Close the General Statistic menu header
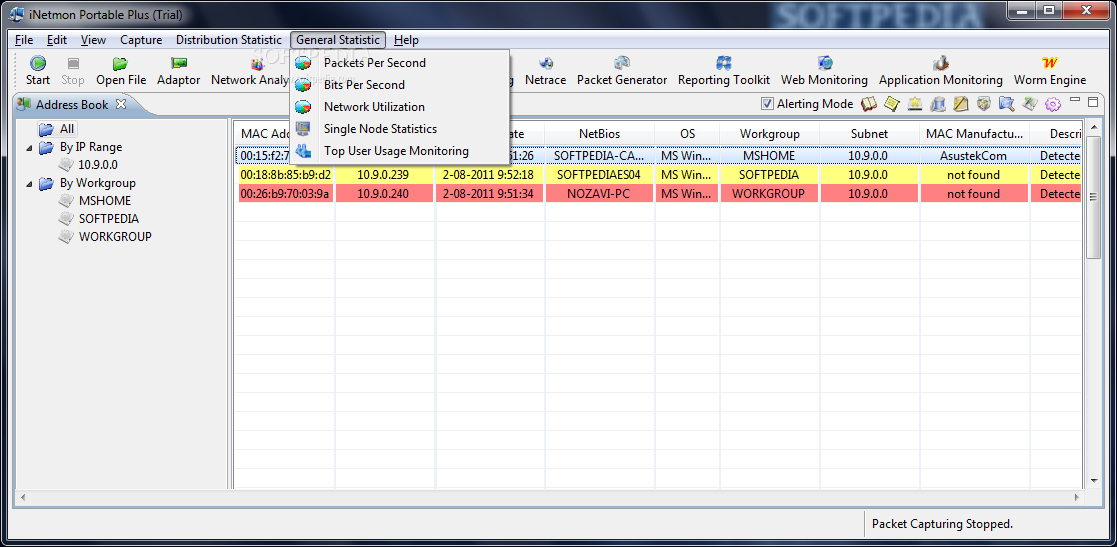This screenshot has height=547, width=1117. click(338, 40)
